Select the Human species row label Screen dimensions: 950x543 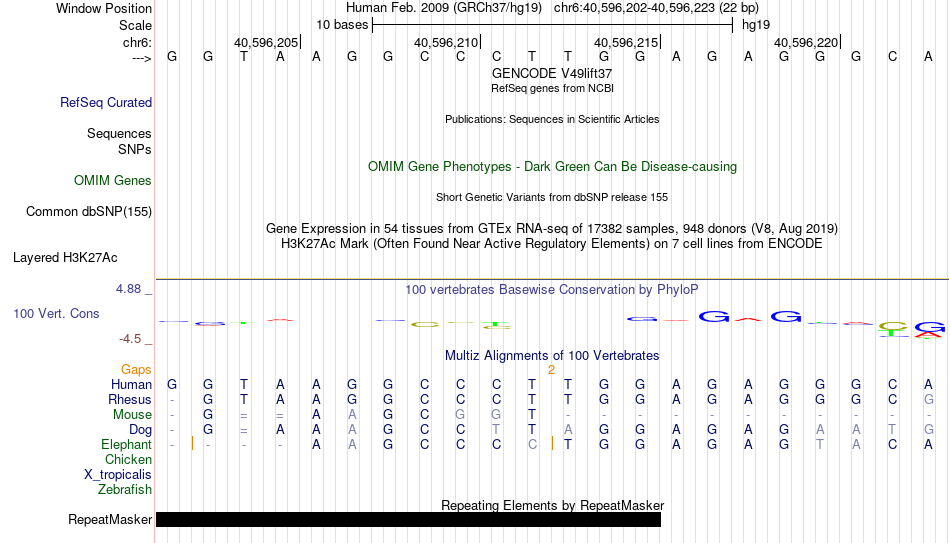(131, 385)
